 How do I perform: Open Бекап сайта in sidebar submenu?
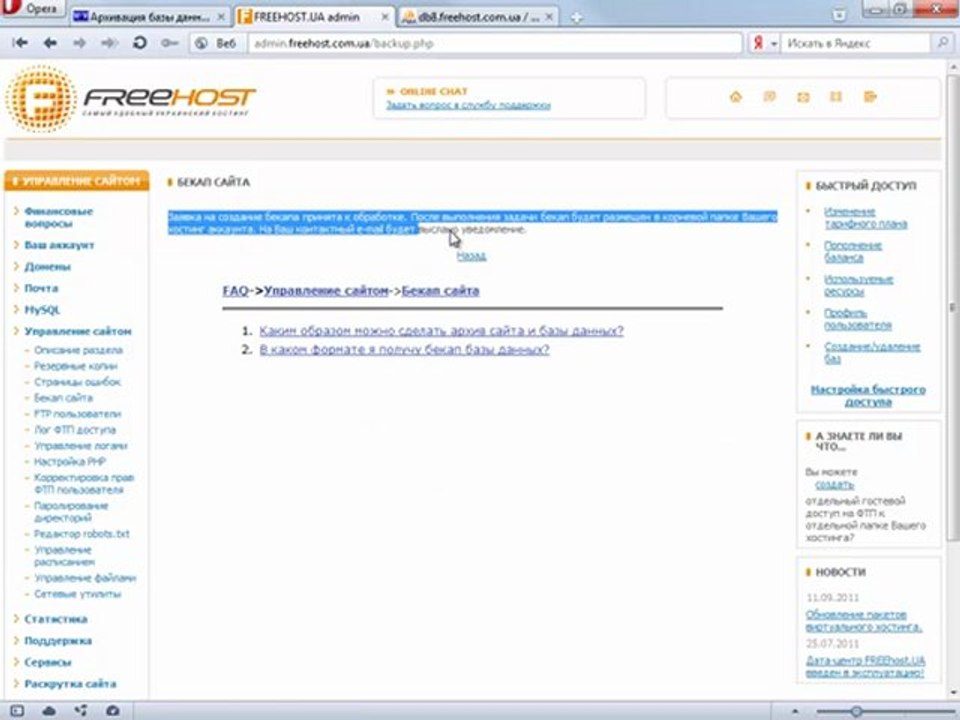(63, 398)
